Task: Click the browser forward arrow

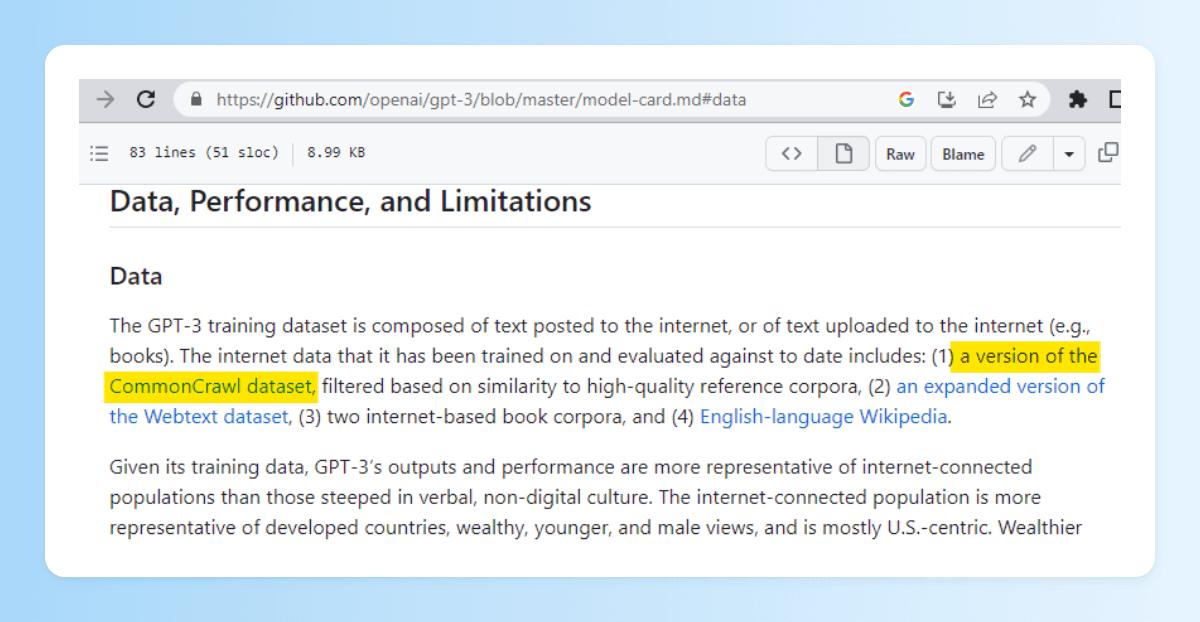Action: click(105, 100)
